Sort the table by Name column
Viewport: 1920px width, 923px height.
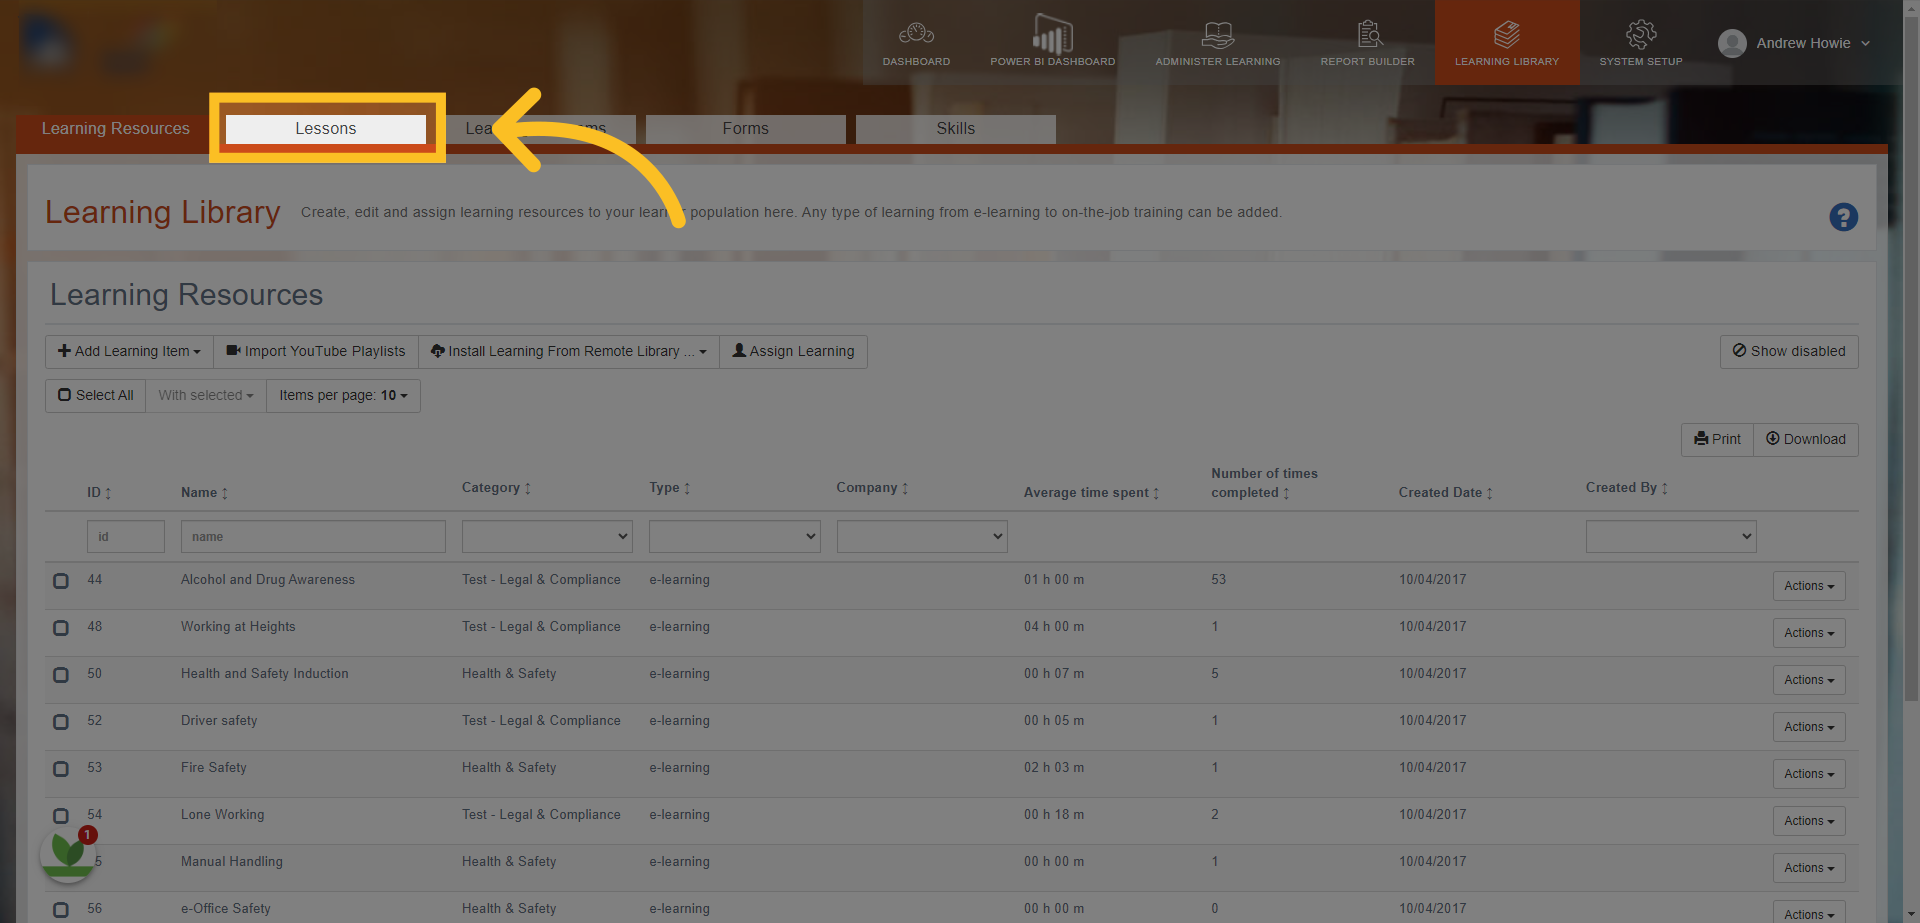(205, 492)
